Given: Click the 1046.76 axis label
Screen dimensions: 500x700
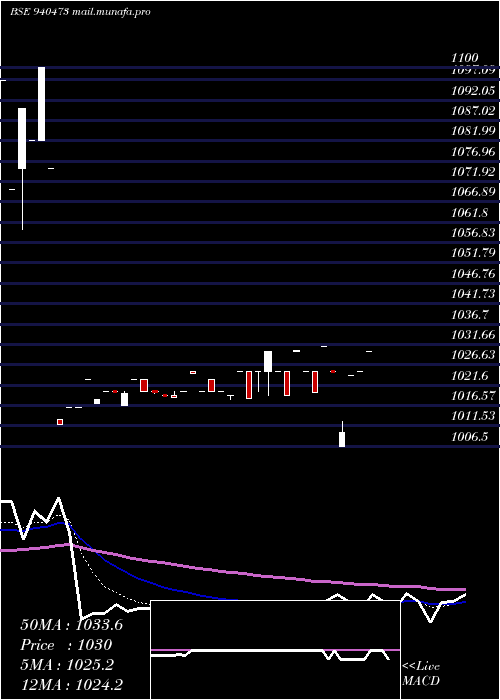Looking at the screenshot, I should (473, 273).
